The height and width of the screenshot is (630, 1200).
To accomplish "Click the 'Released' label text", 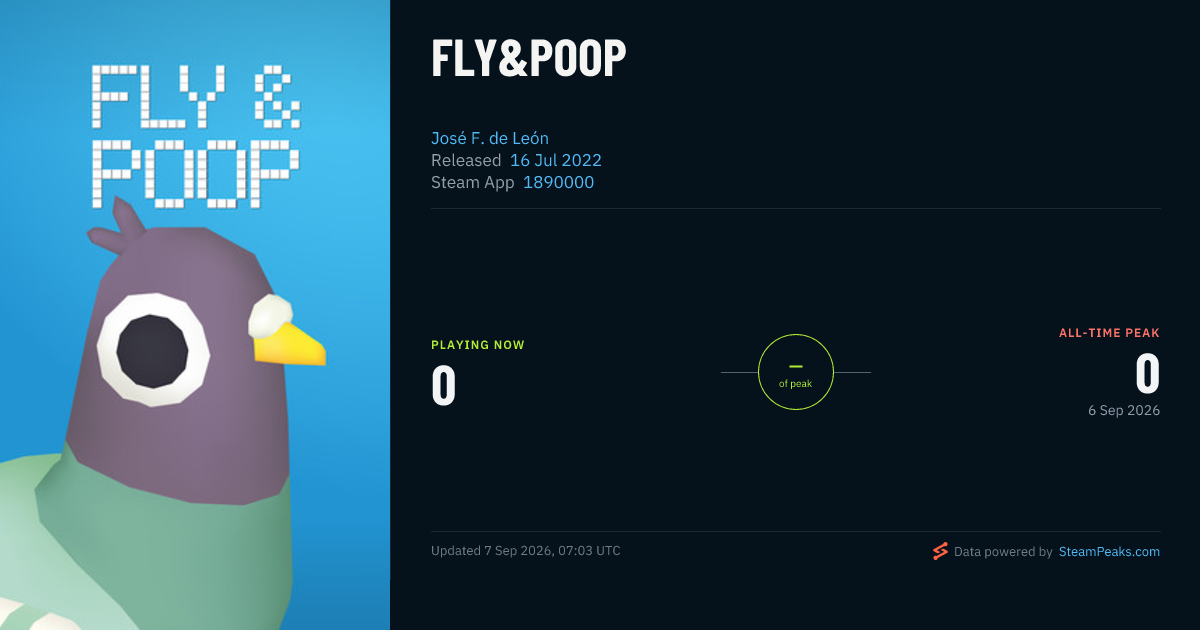I will point(466,160).
